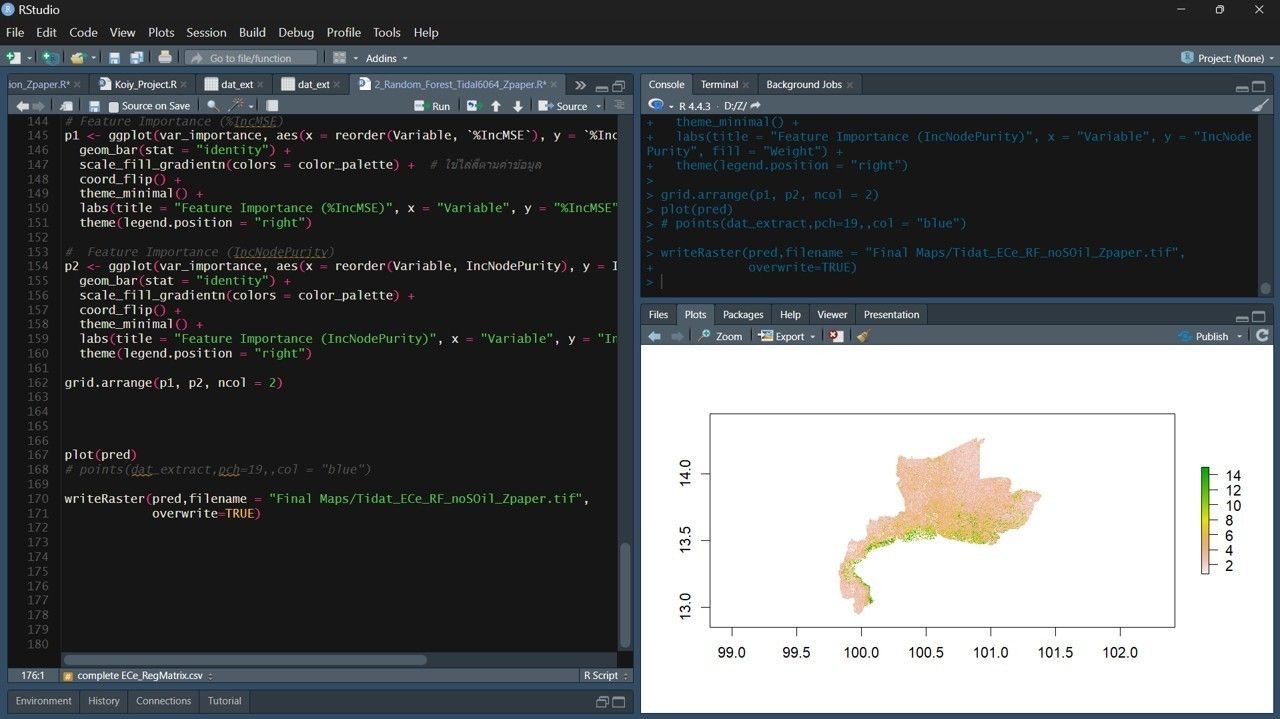1280x719 pixels.
Task: Clear all plots with the broom icon
Action: [x=863, y=336]
